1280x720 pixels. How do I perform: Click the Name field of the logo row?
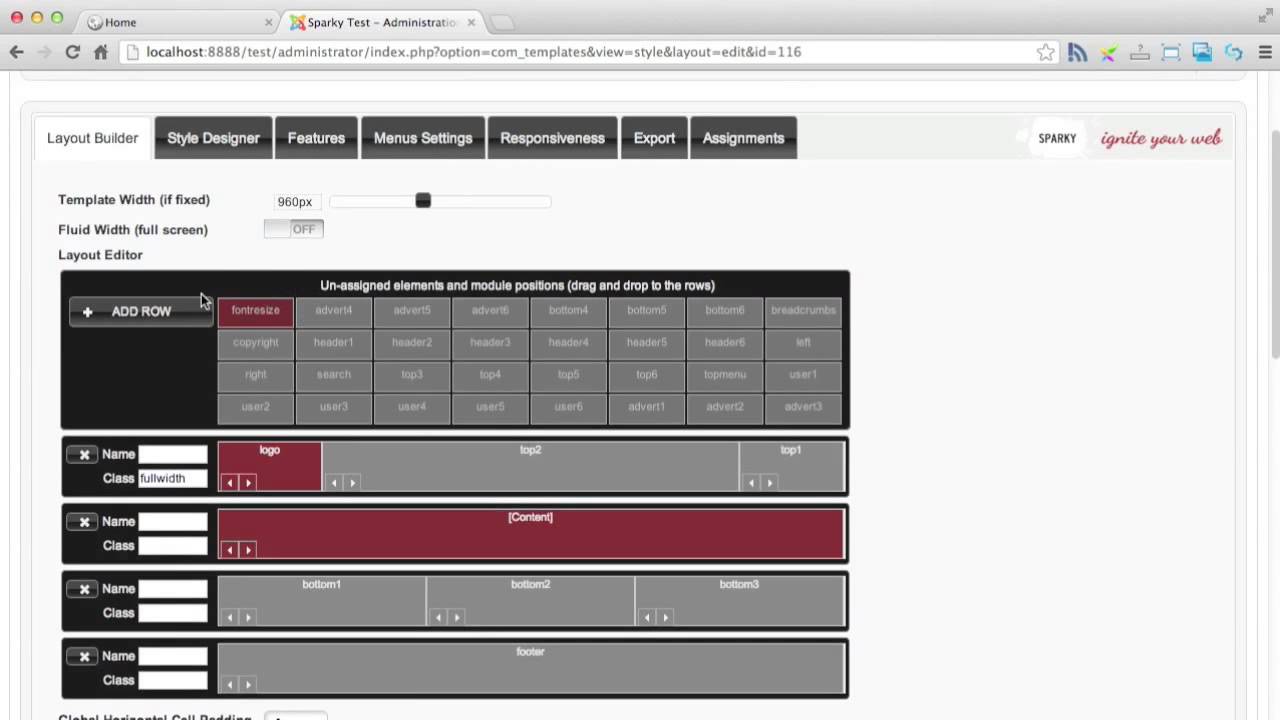click(x=173, y=454)
